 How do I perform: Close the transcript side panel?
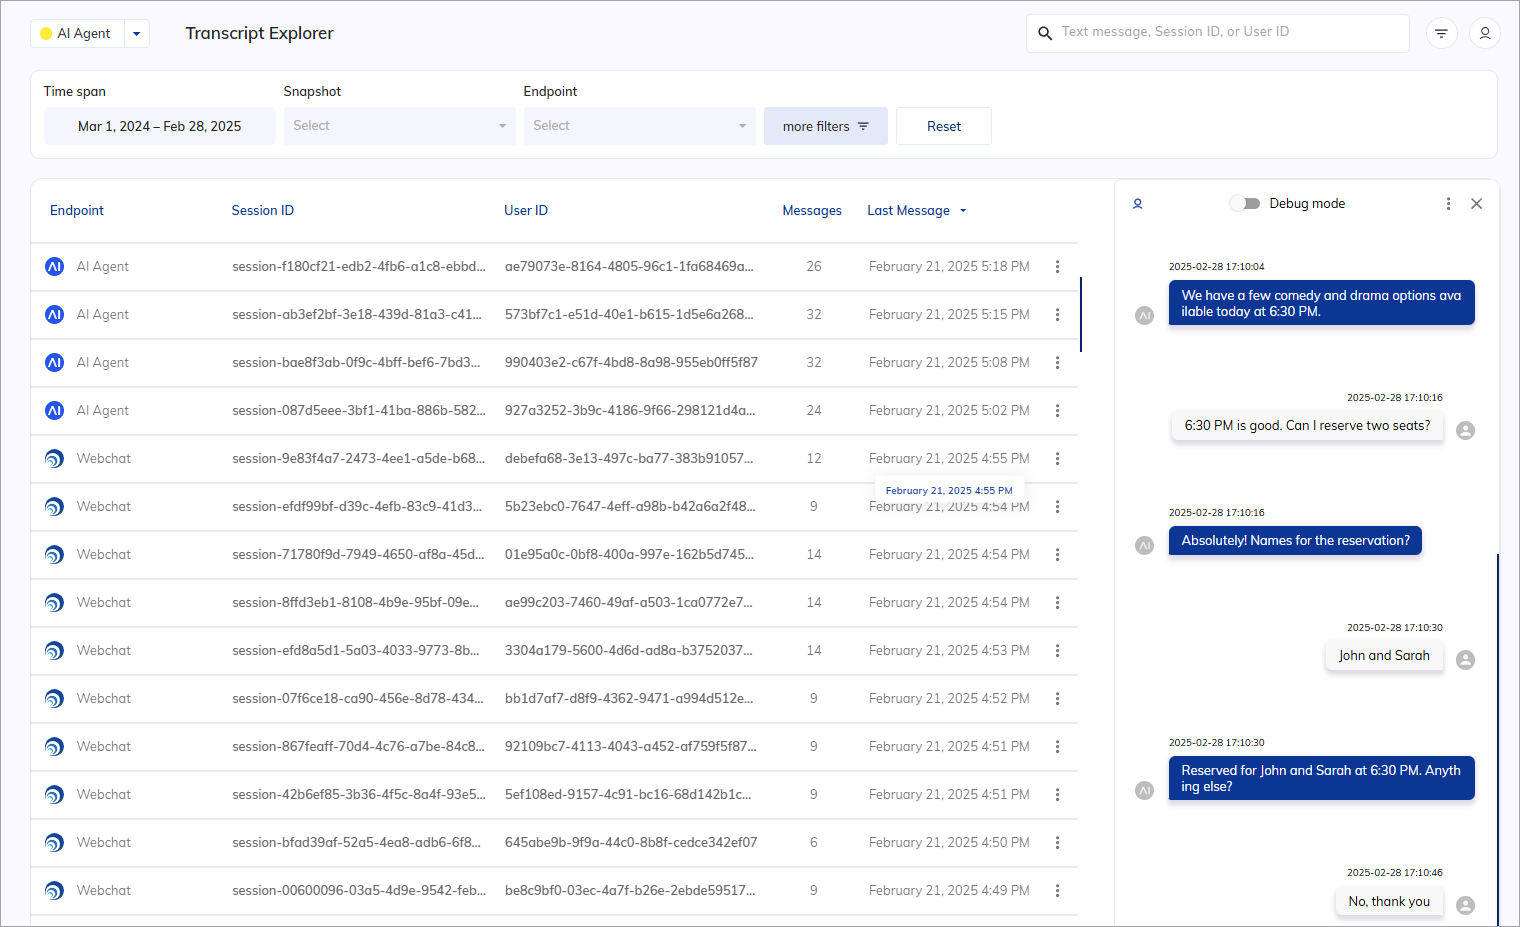click(1476, 204)
